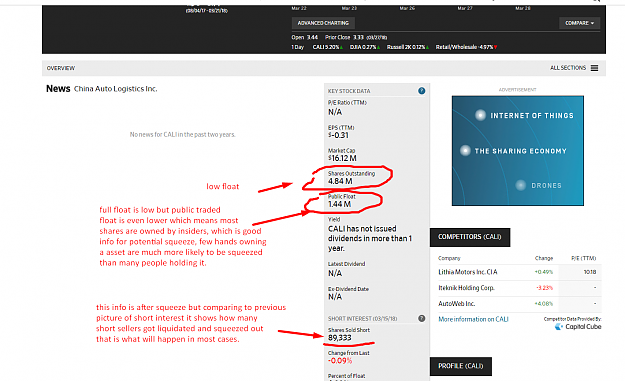Open the Iteknik Holding Corp. link
This screenshot has width=625, height=381.
(x=466, y=288)
